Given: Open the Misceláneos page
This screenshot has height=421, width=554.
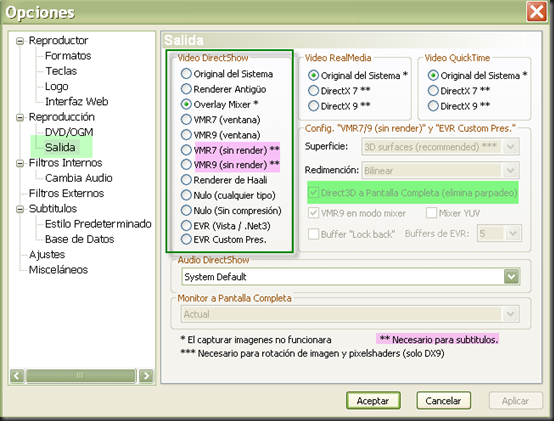Looking at the screenshot, I should point(58,270).
